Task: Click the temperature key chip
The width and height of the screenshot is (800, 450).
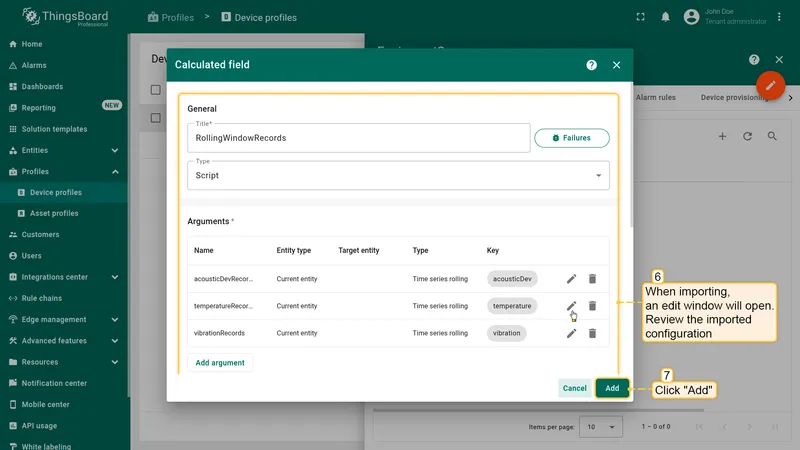Action: click(512, 306)
